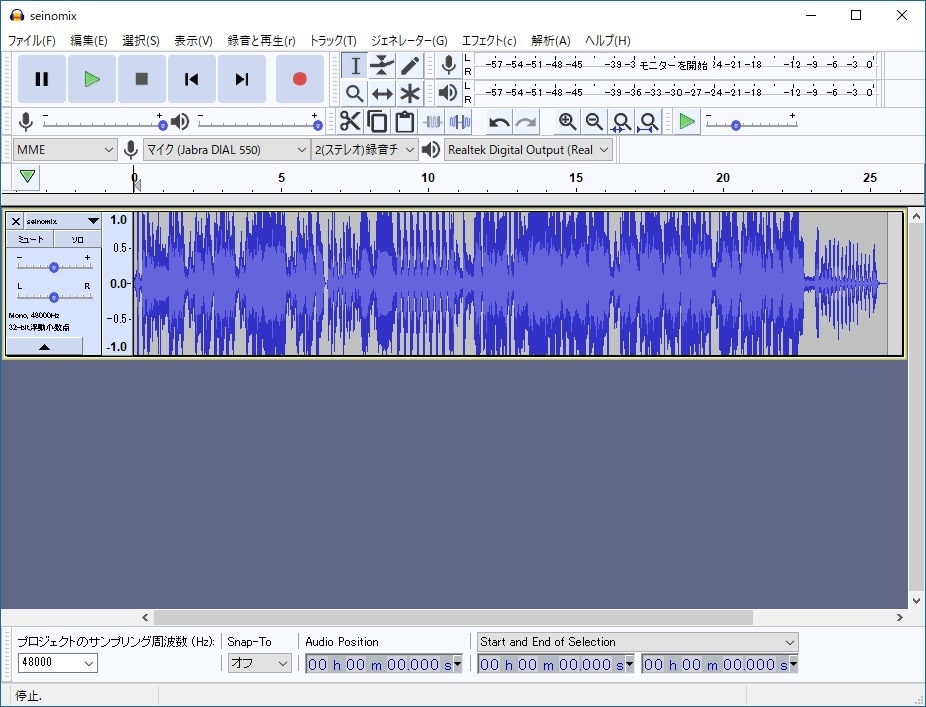Open the project sampling rate 48000 dropdown
This screenshot has height=707, width=926.
point(58,663)
